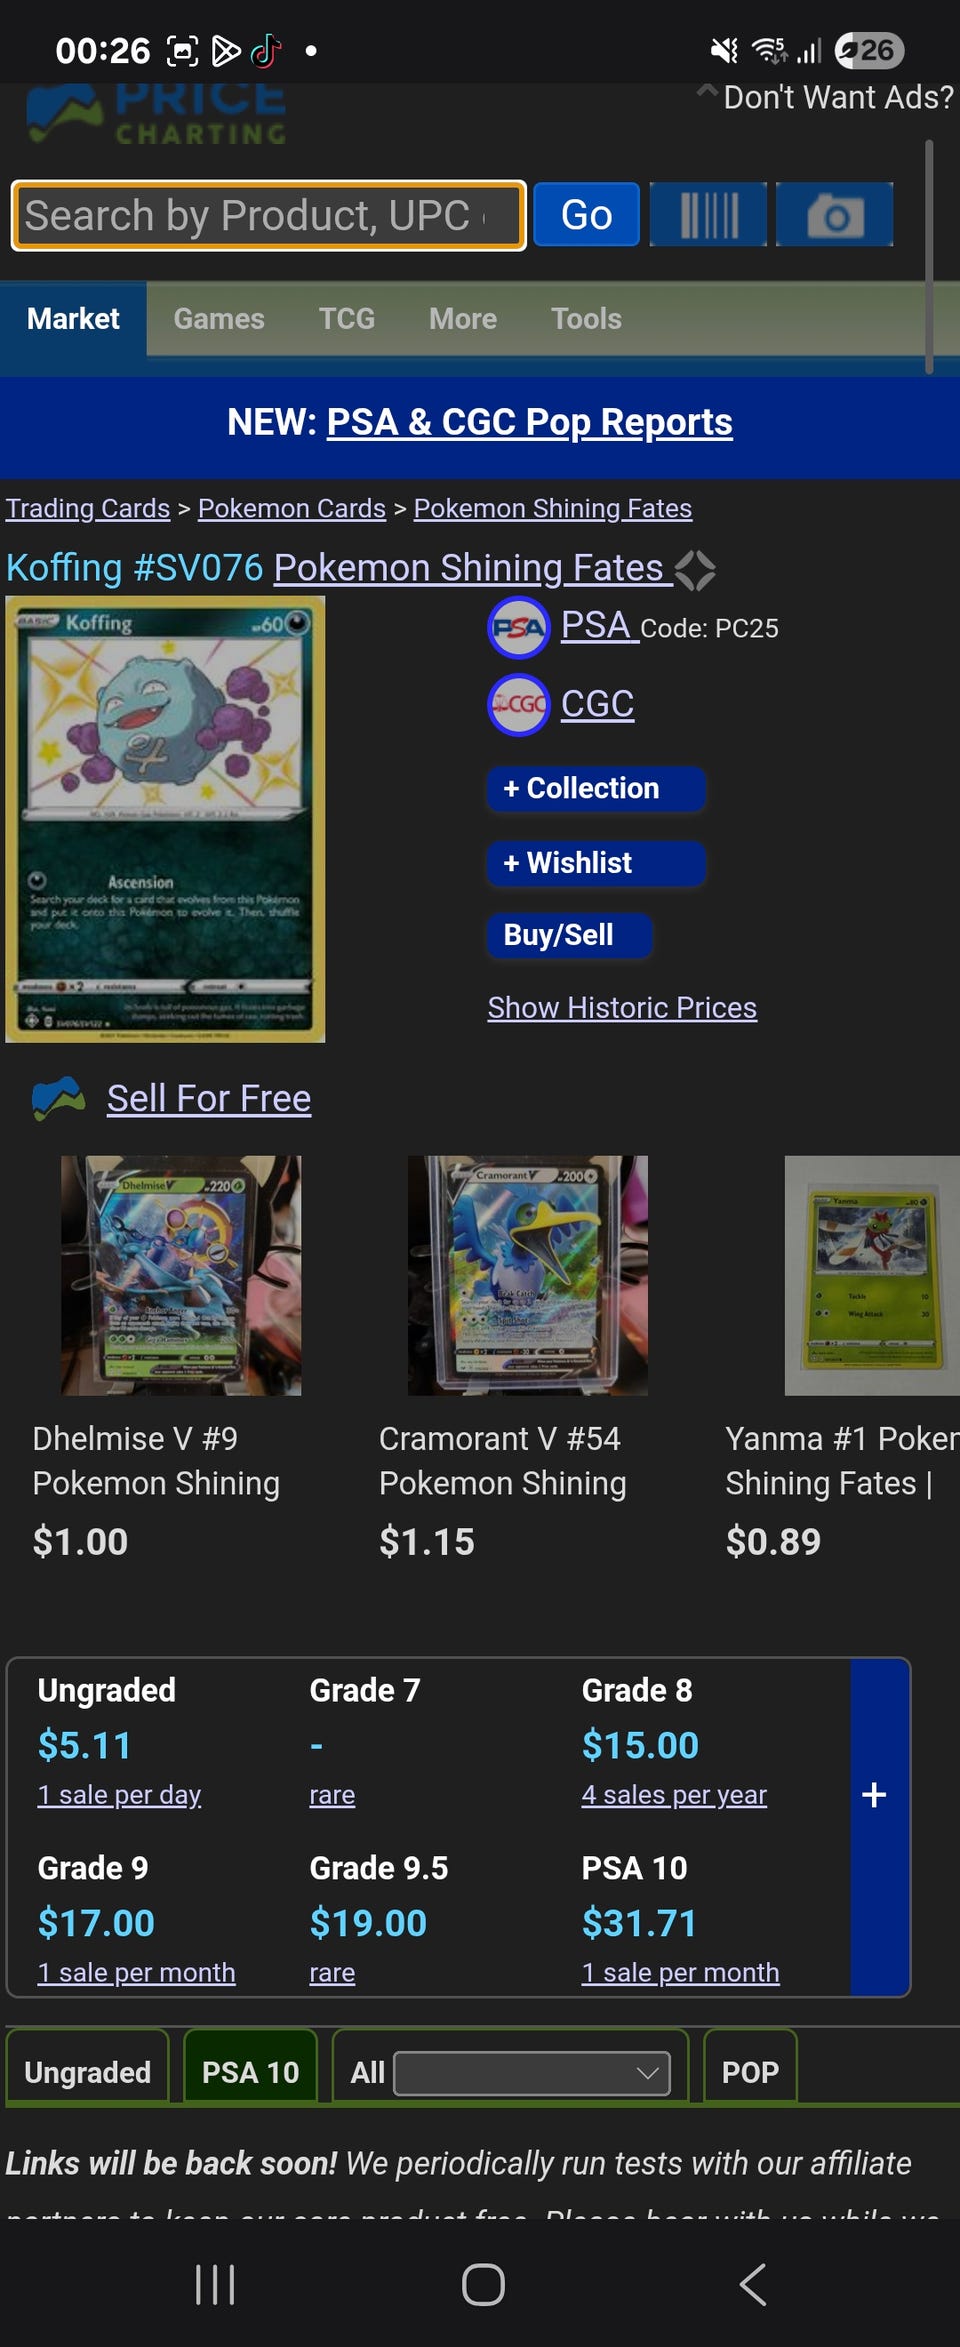Tap the barcode scanner icon button
This screenshot has height=2347, width=960.
(x=708, y=214)
